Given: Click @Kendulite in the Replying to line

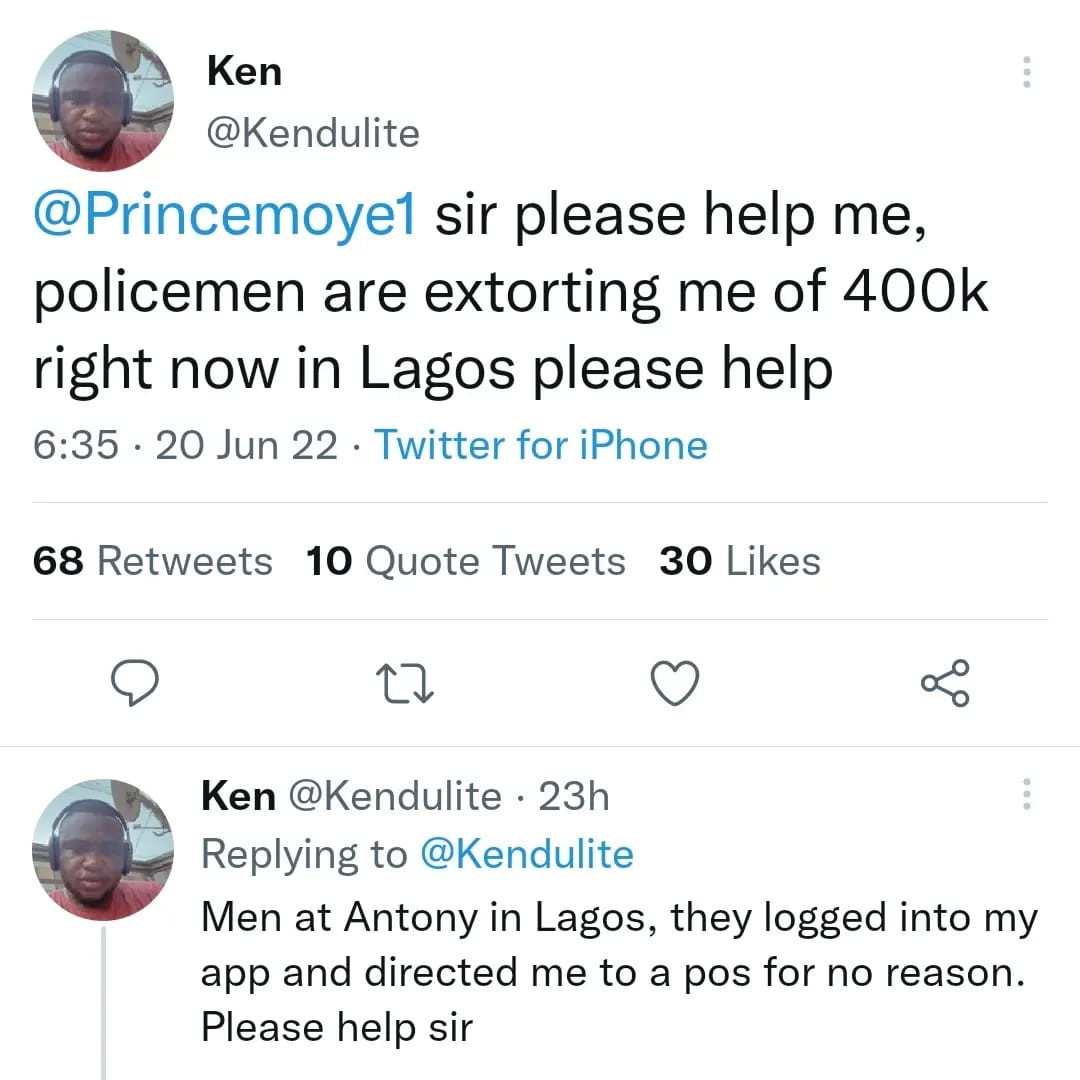Looking at the screenshot, I should pyautogui.click(x=527, y=855).
